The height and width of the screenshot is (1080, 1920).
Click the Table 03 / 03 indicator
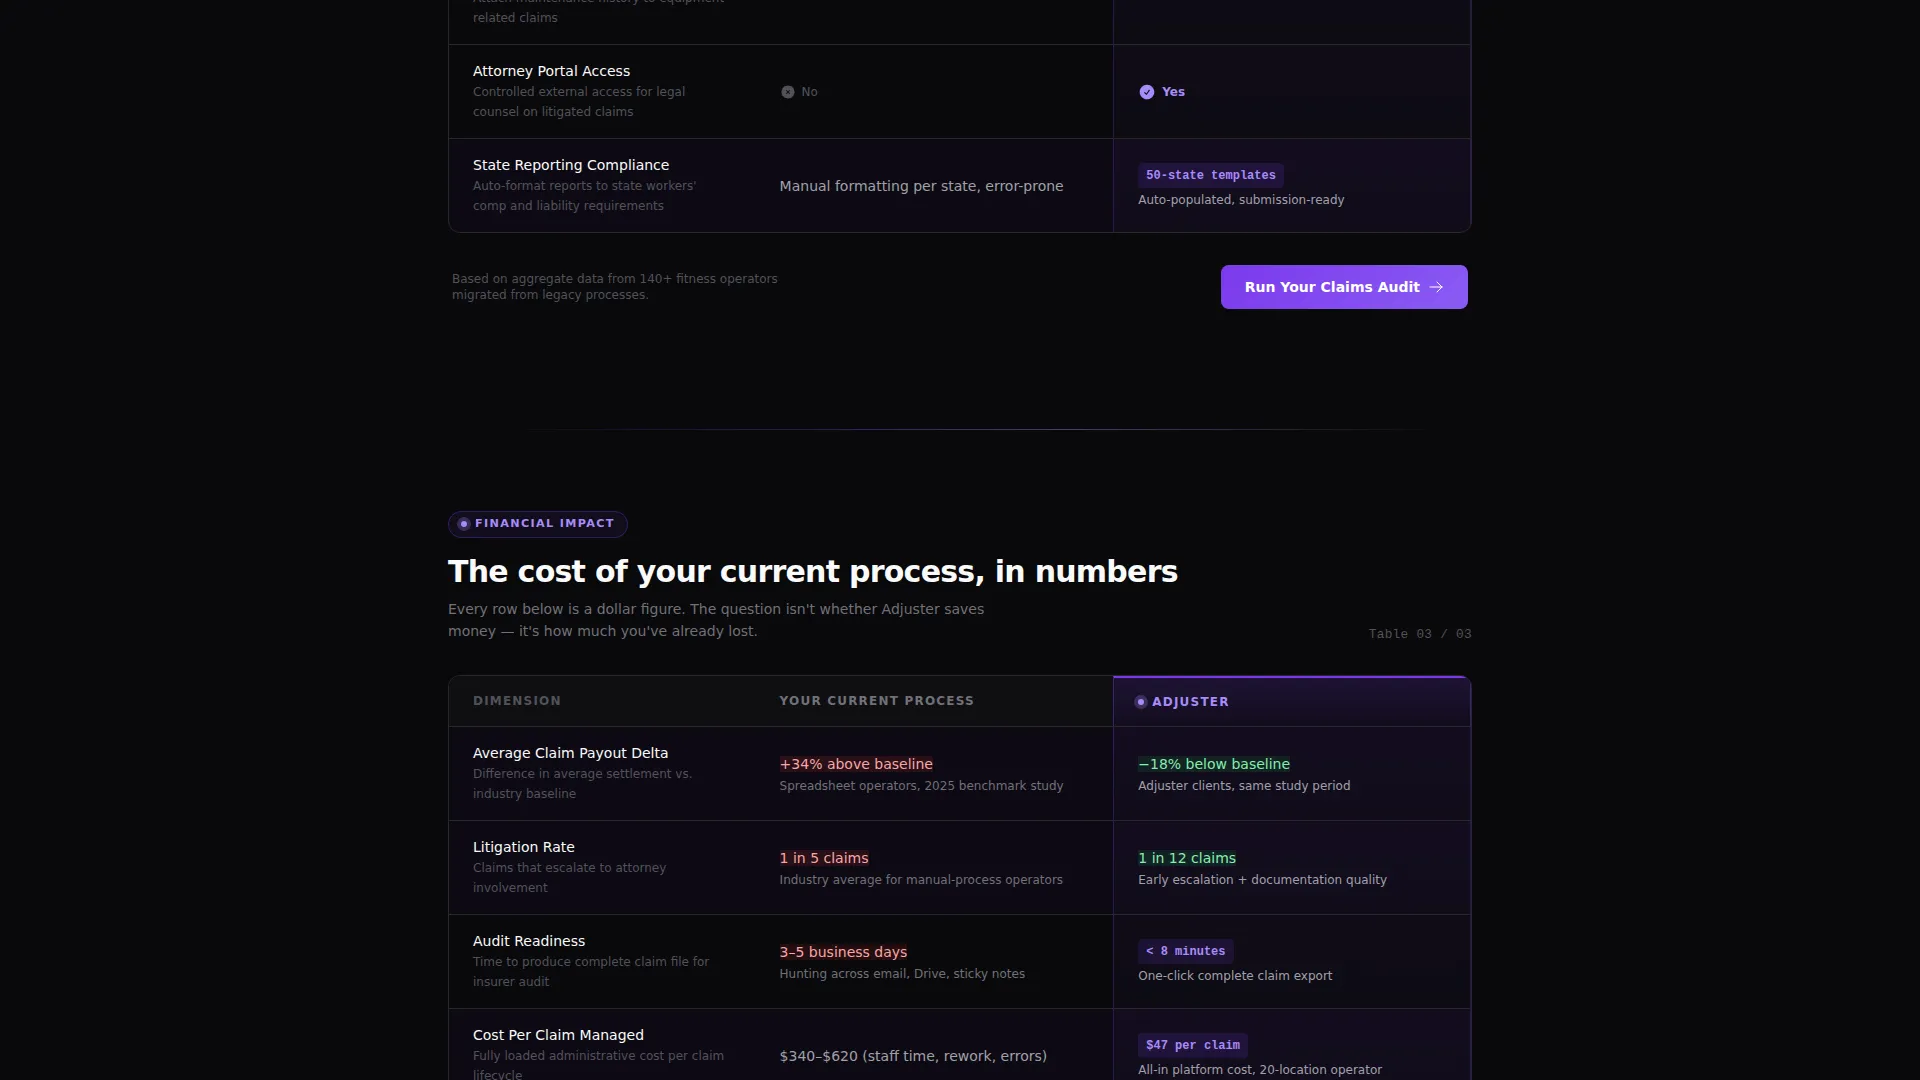pos(1420,634)
